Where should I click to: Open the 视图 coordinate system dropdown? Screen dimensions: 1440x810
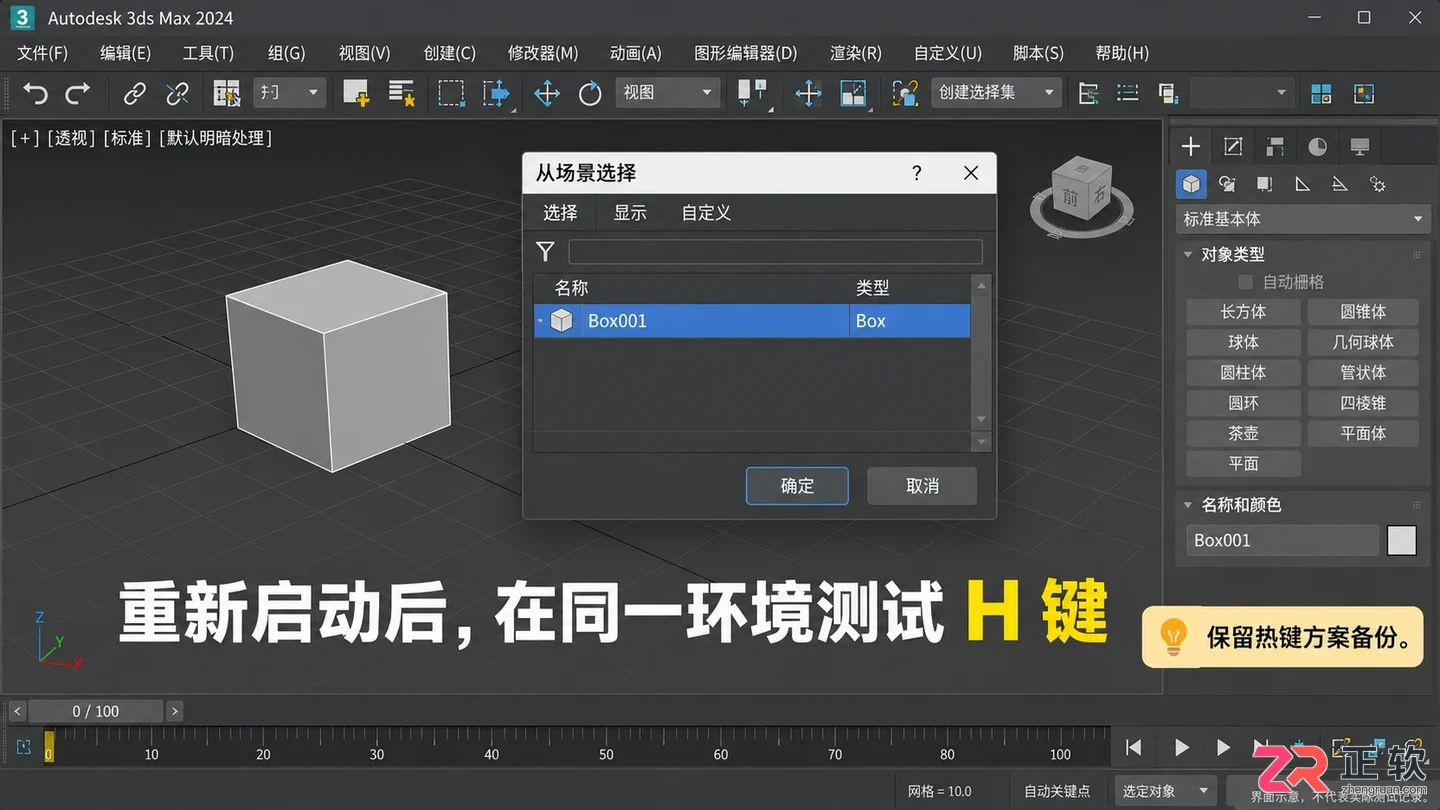click(x=667, y=93)
